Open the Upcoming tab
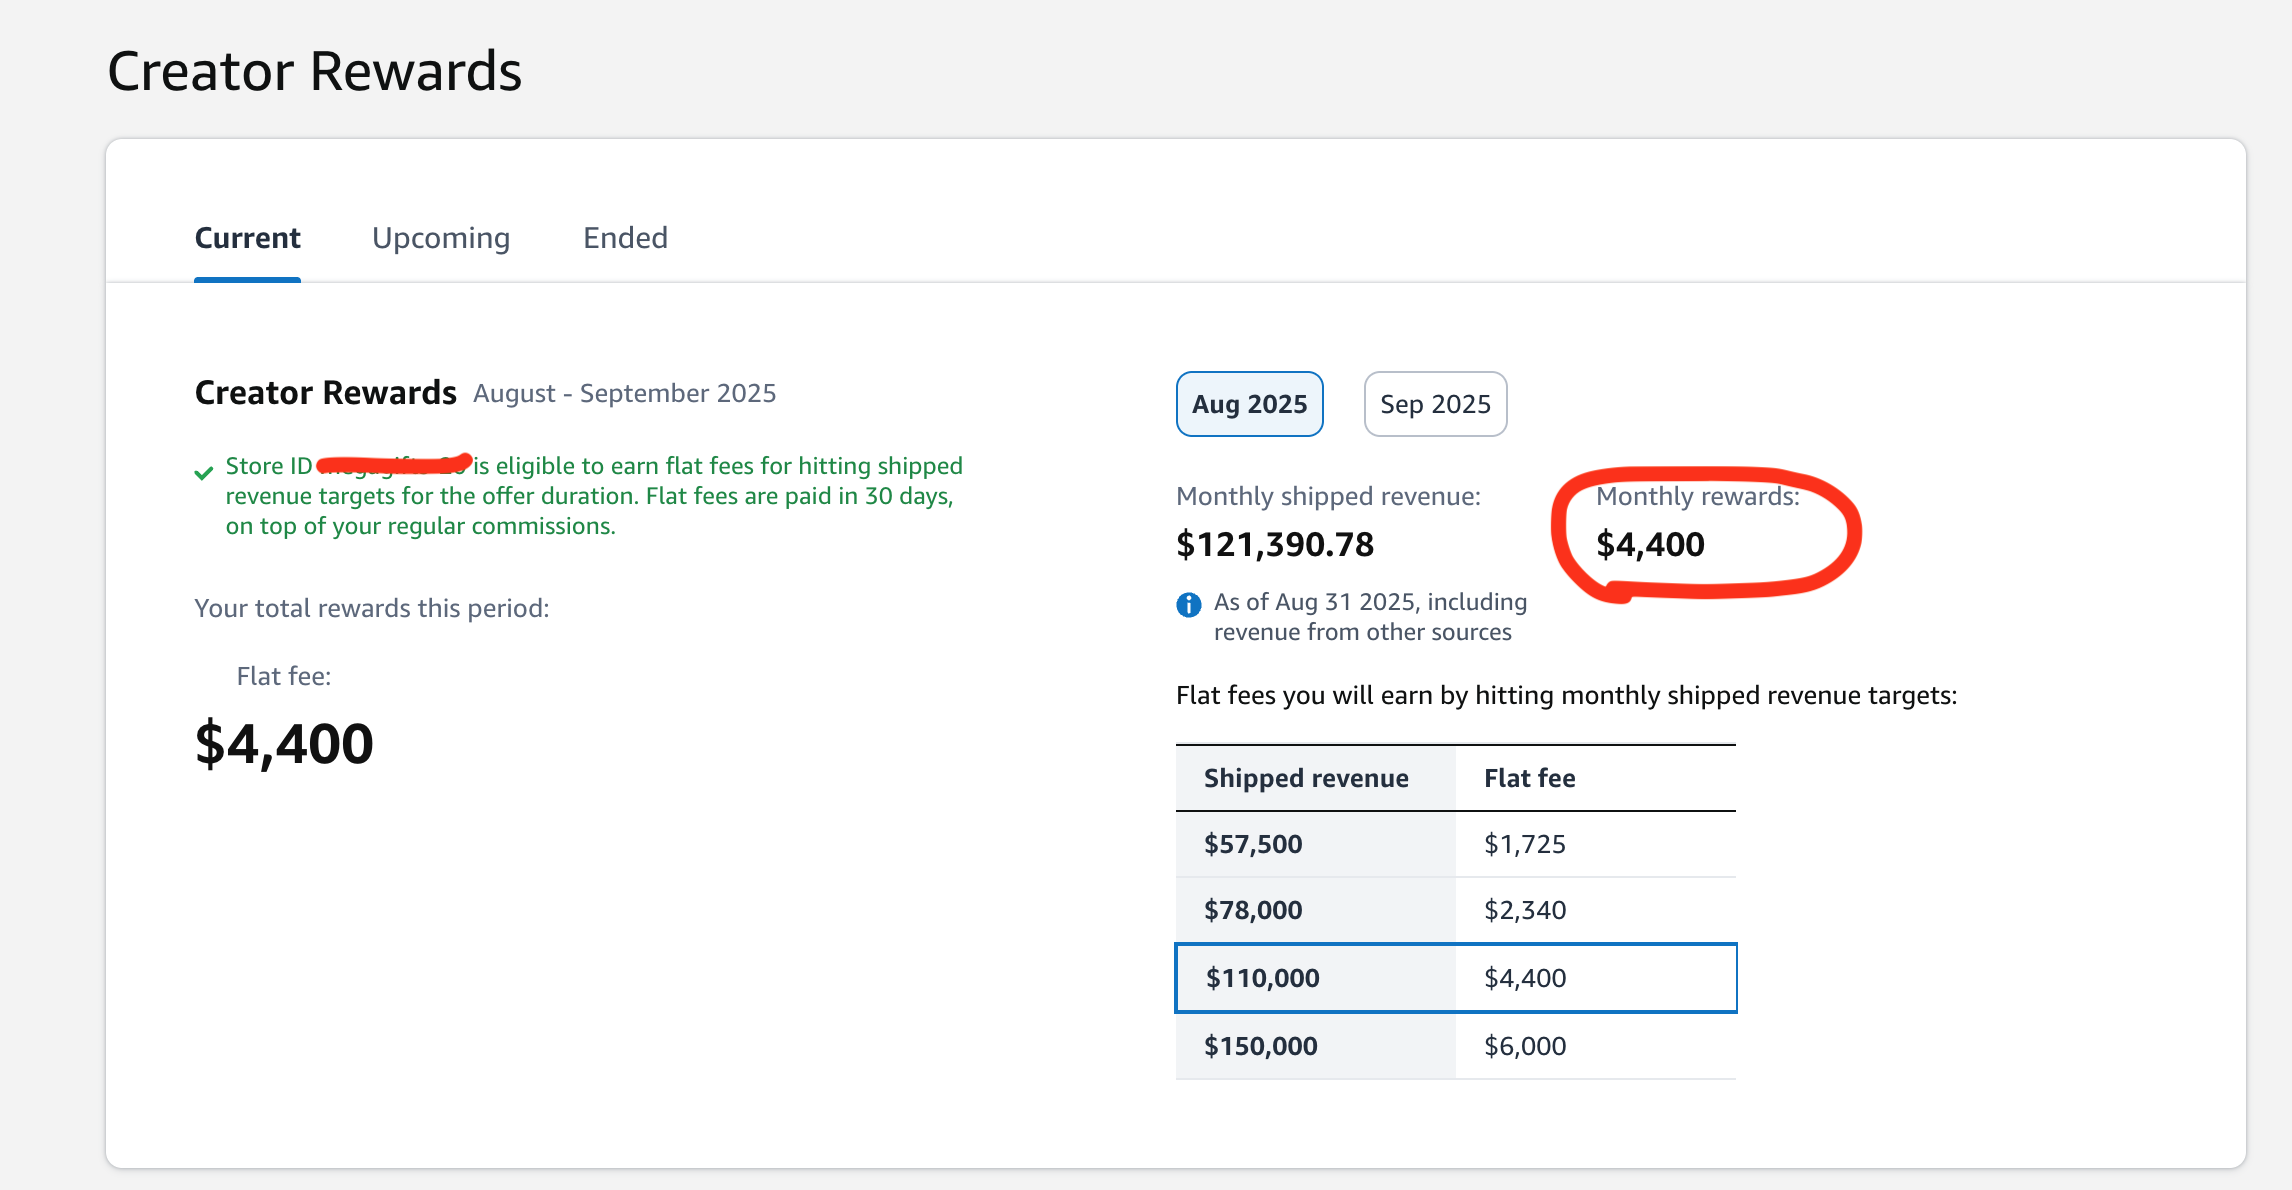2292x1190 pixels. pyautogui.click(x=441, y=238)
